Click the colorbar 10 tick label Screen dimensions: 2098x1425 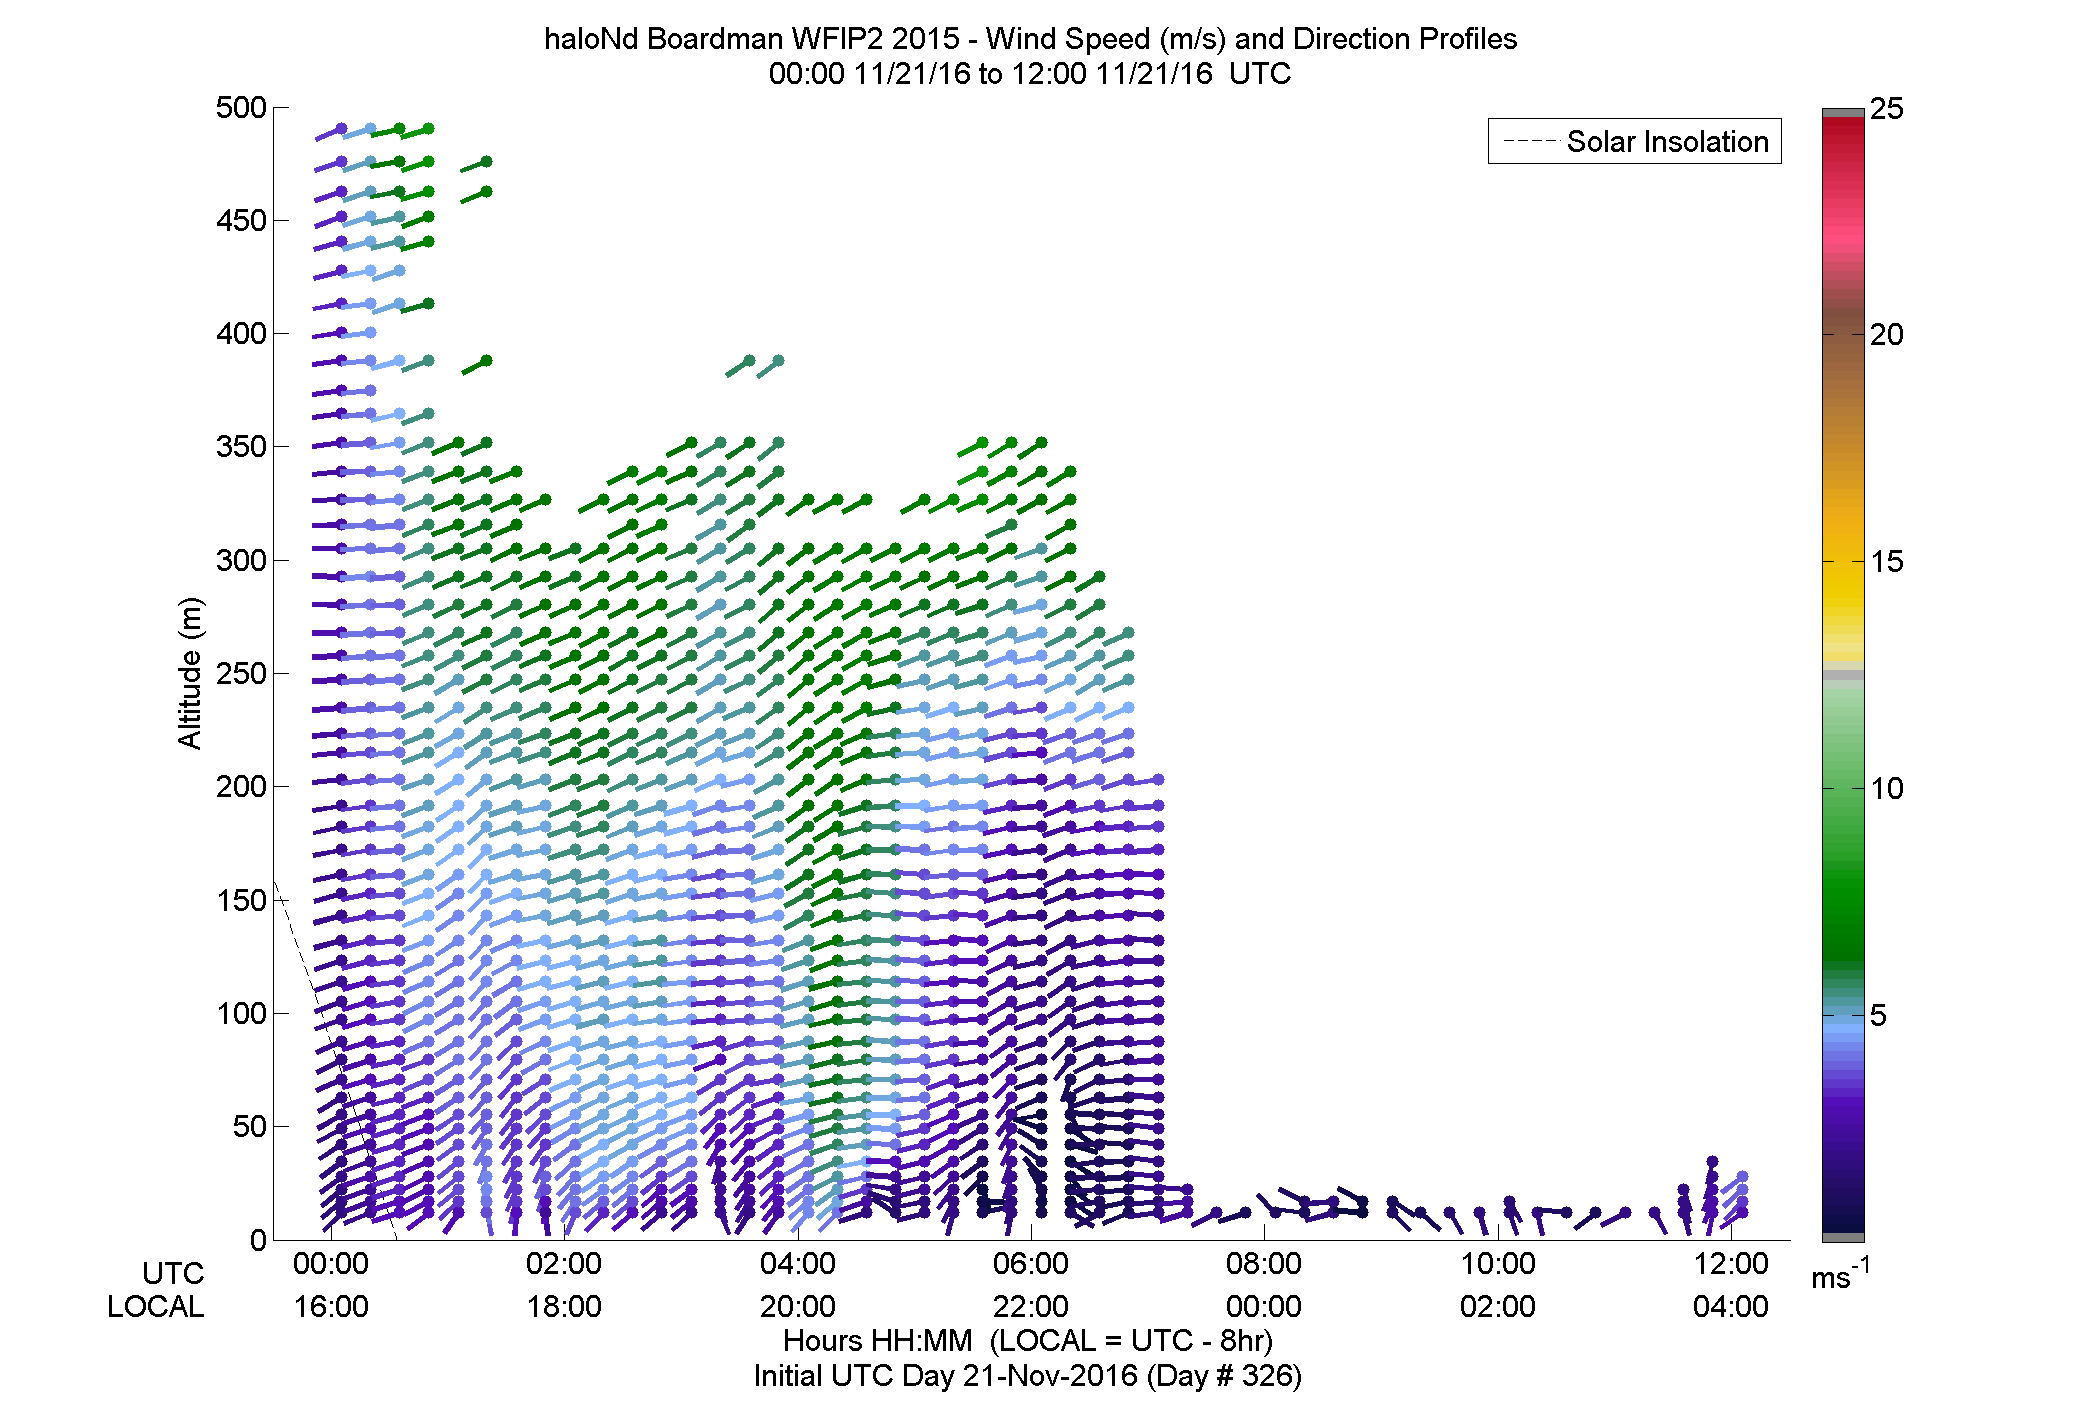1887,789
